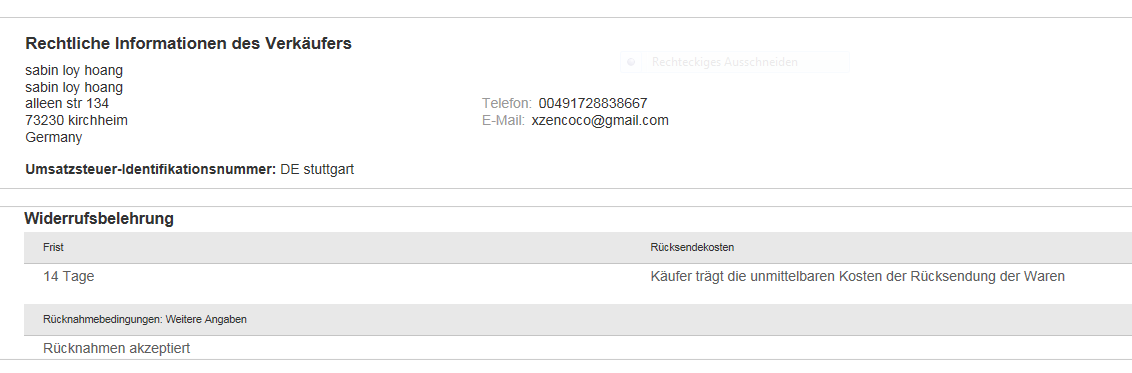Click the 73230 kirchheim postal line
This screenshot has width=1132, height=373.
point(77,120)
